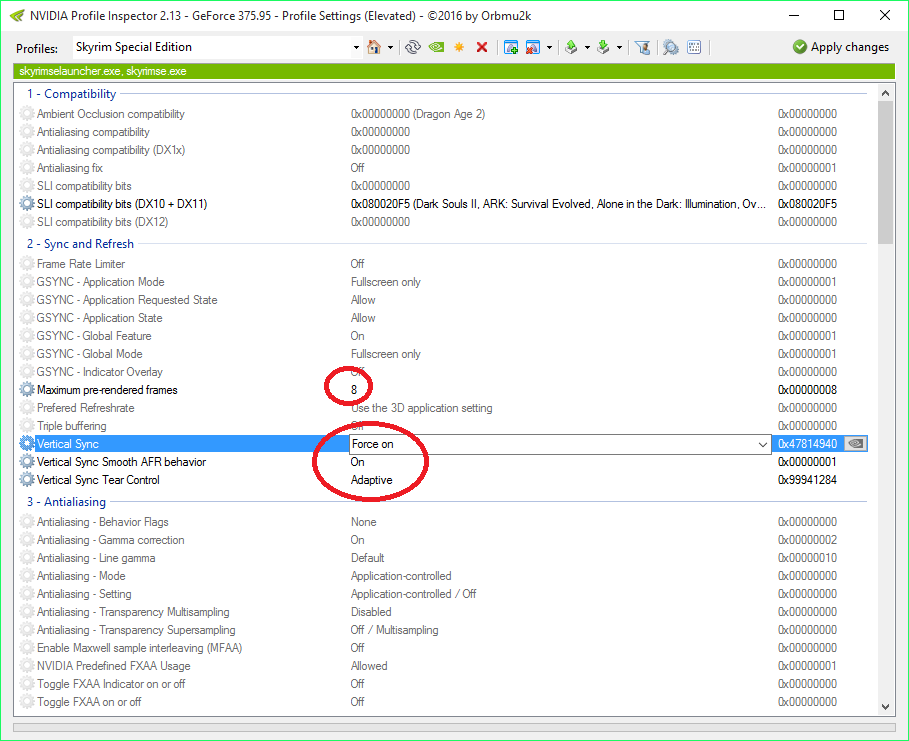Click Ambient Occlusion value 0x00000000 (Dragon Age 2)
The image size is (909, 741).
click(x=418, y=114)
